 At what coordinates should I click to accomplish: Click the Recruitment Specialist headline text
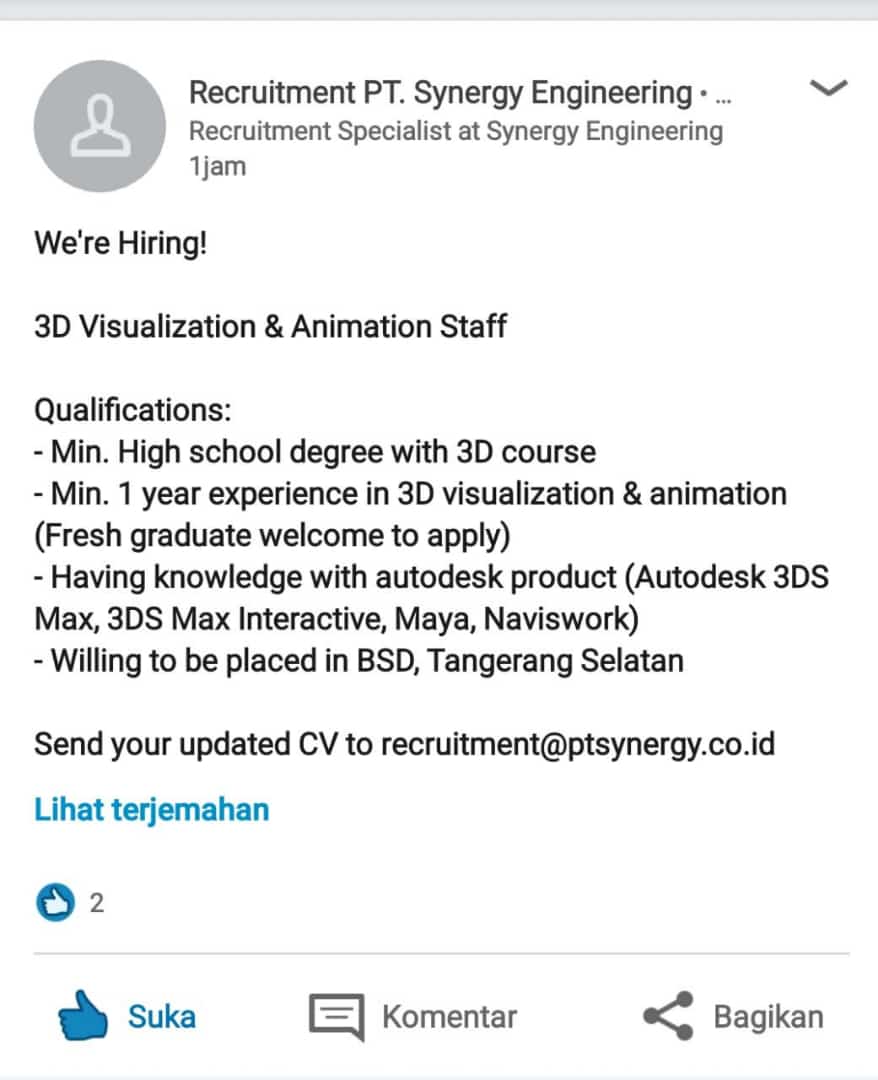pos(455,131)
